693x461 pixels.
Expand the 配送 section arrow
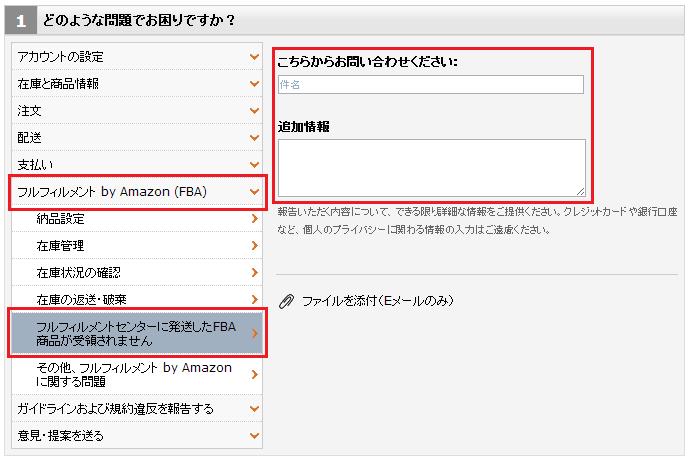(255, 138)
